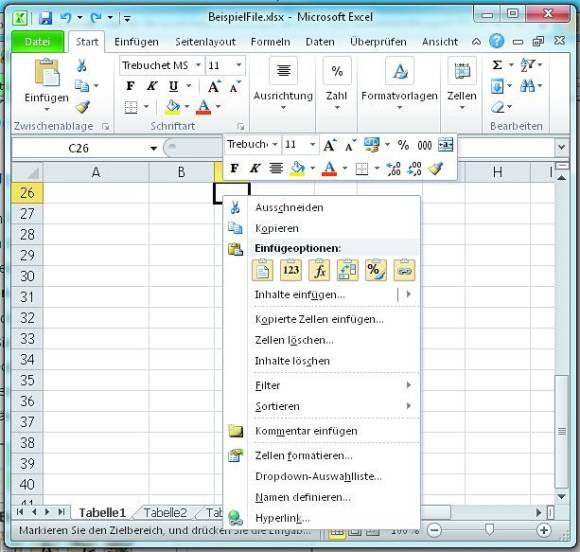Open the Name Box dropdown arrow beside C26

pos(153,148)
